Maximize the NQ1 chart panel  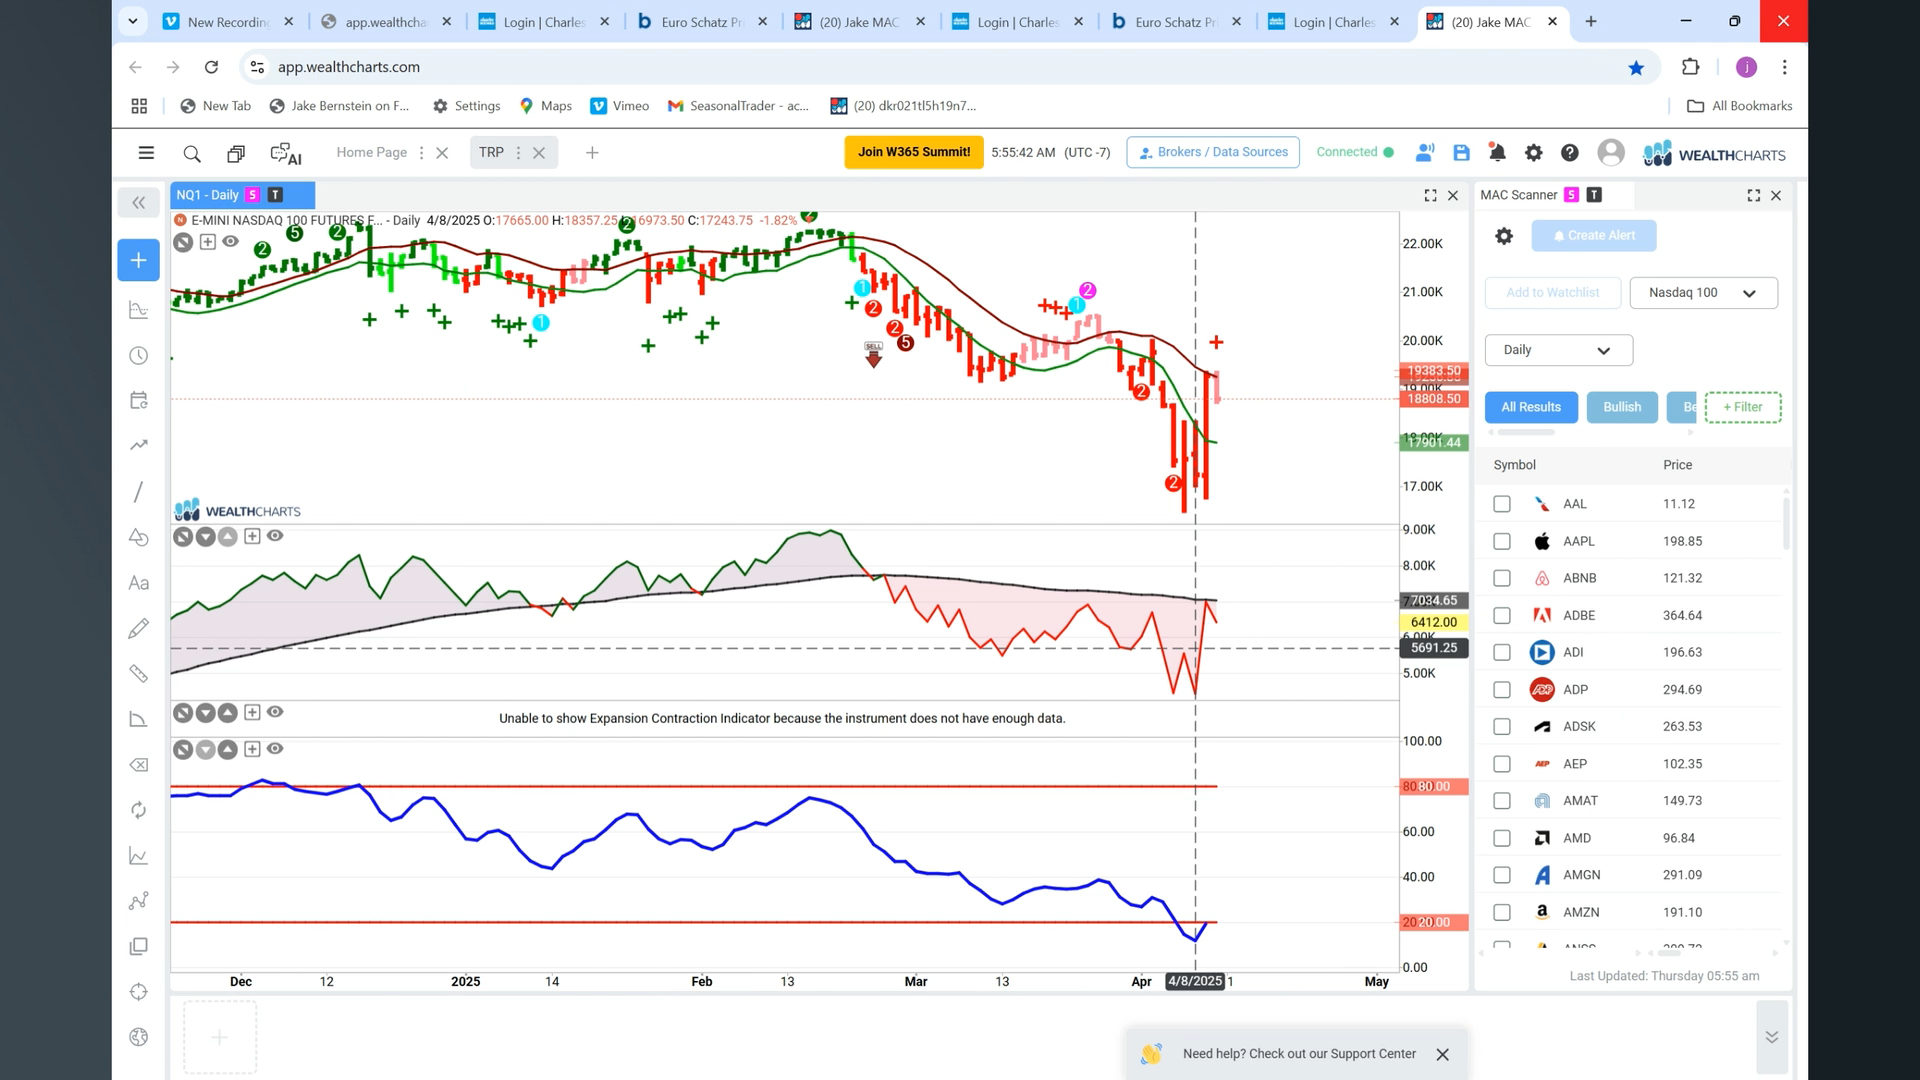point(1431,195)
